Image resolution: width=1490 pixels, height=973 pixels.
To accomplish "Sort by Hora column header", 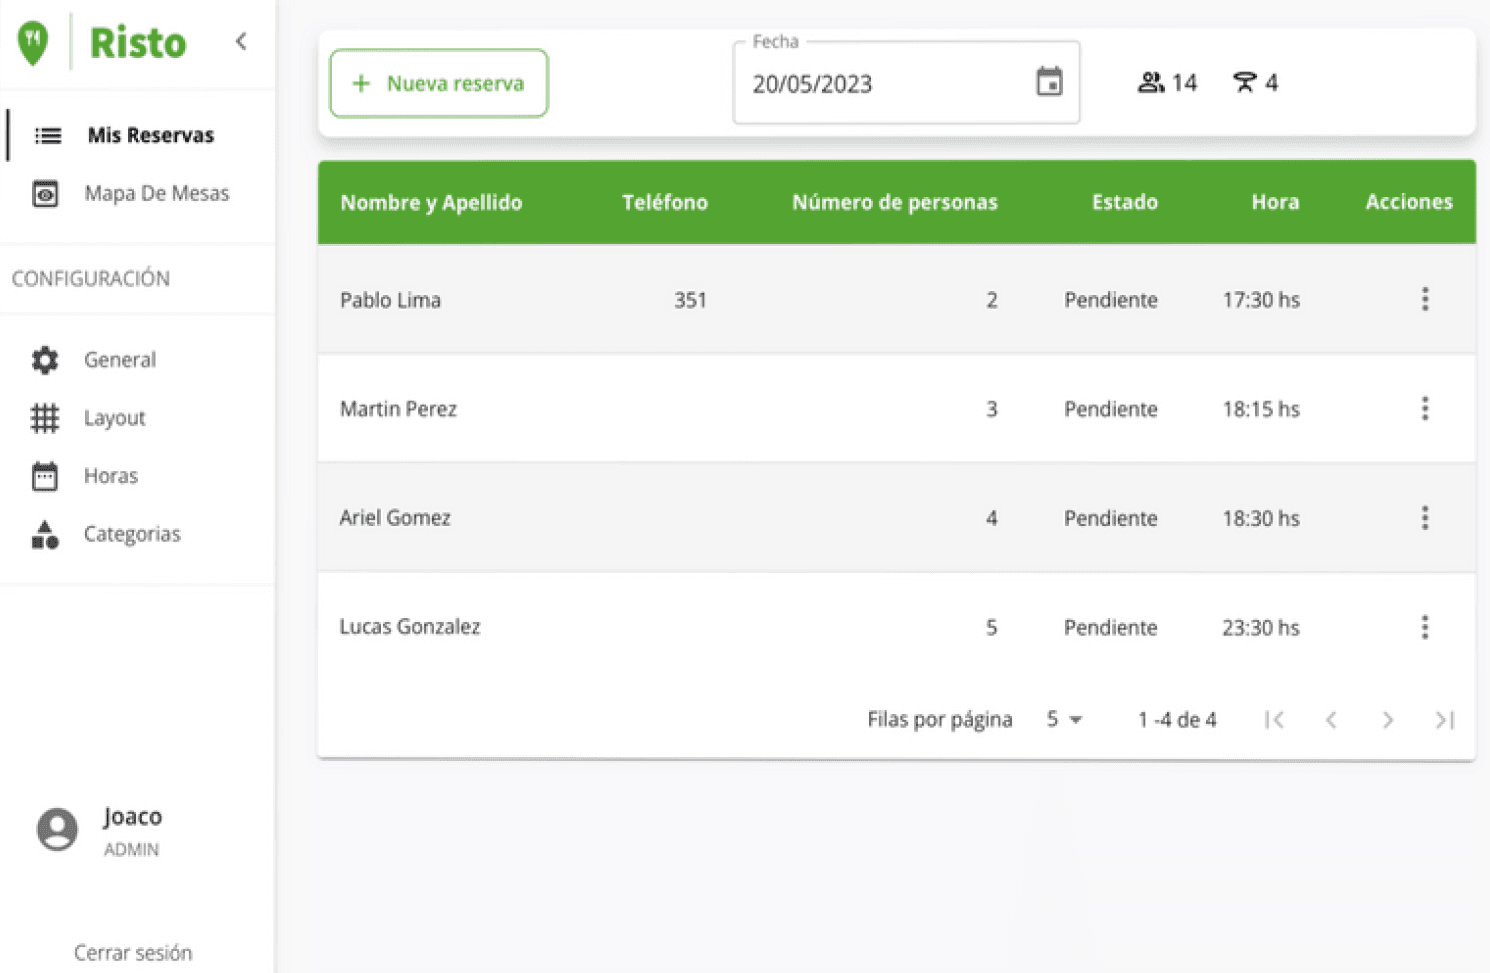I will 1275,202.
